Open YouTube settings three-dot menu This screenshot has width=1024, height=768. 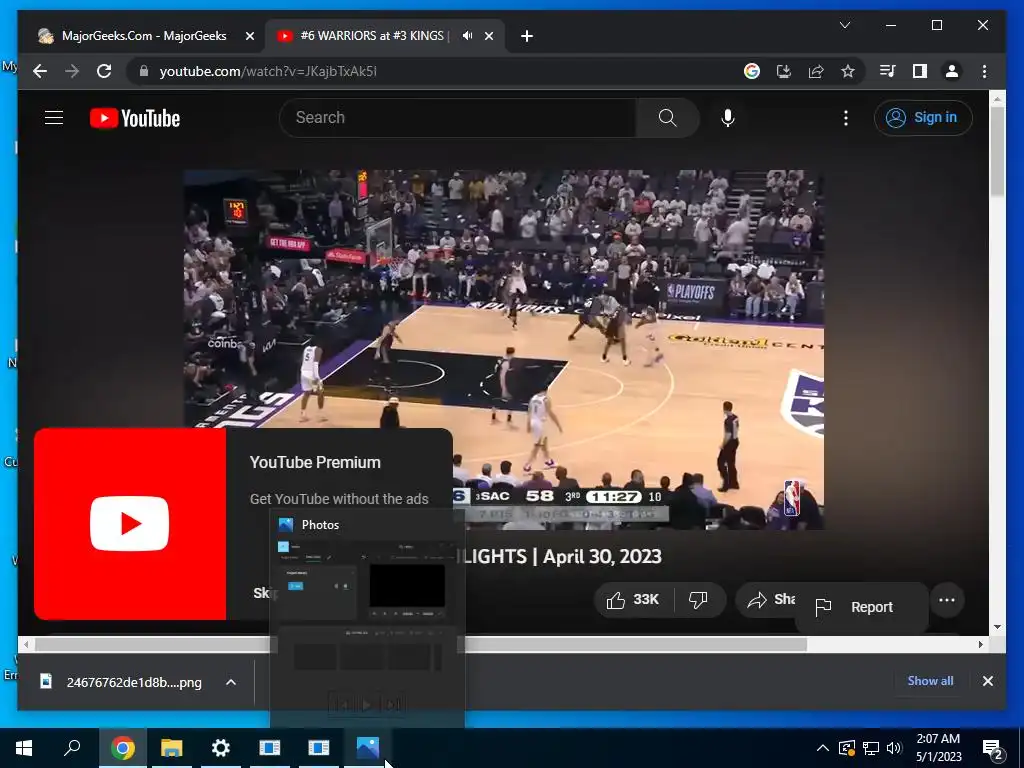[x=846, y=118]
